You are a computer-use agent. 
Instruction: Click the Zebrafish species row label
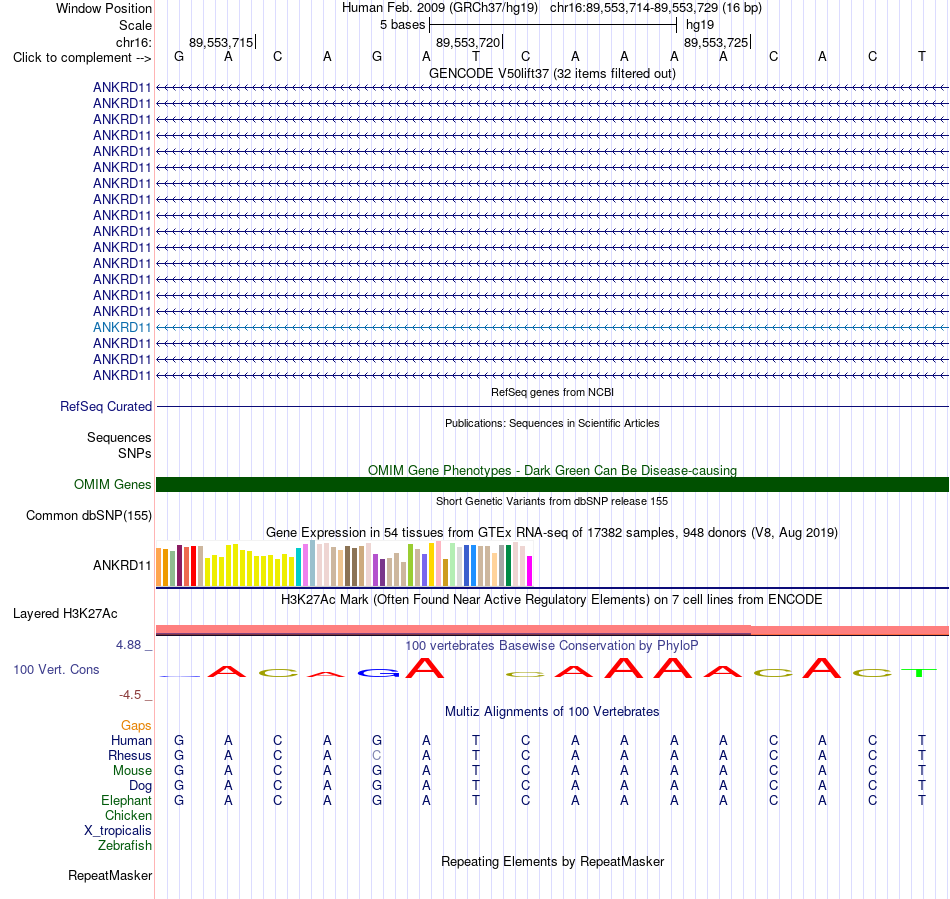(125, 845)
